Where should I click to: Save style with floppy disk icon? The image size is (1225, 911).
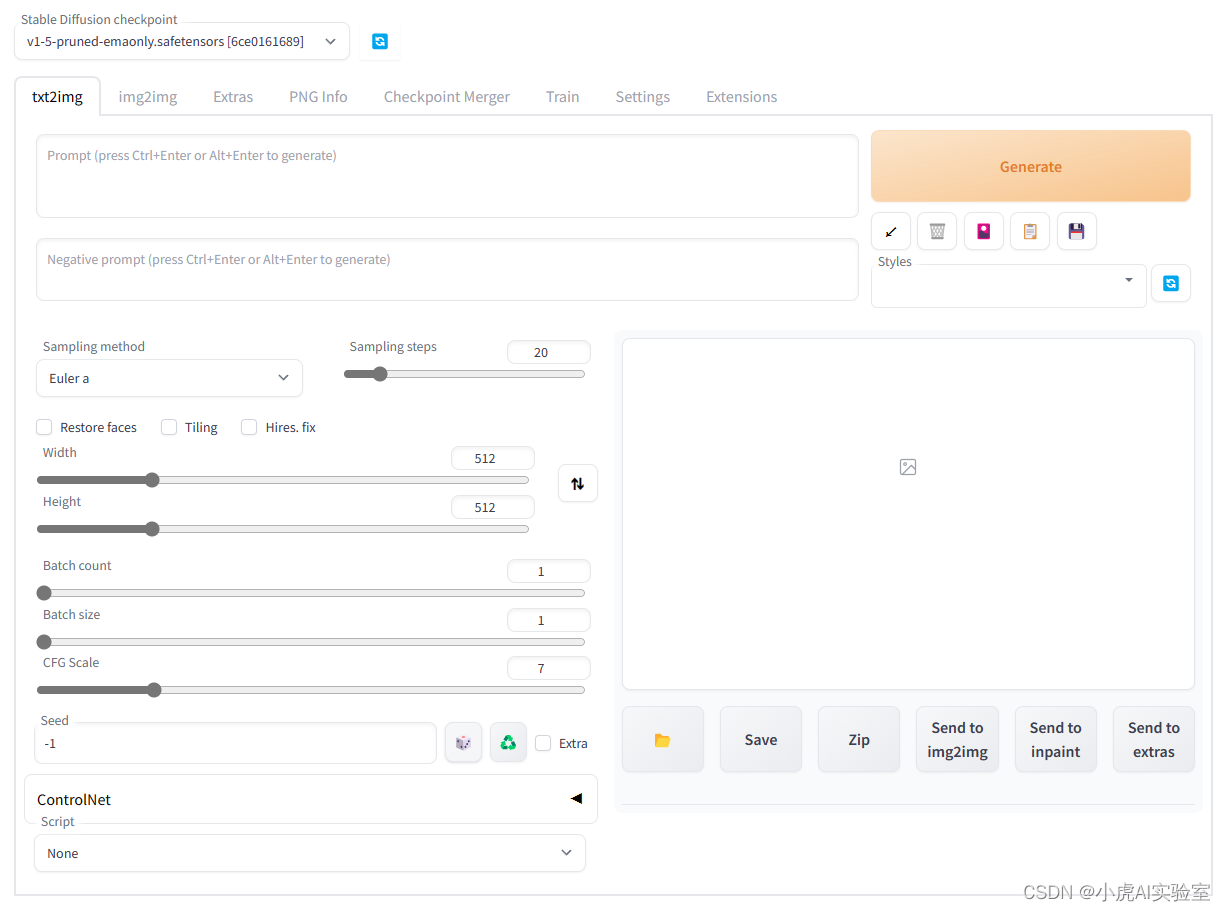pos(1077,231)
